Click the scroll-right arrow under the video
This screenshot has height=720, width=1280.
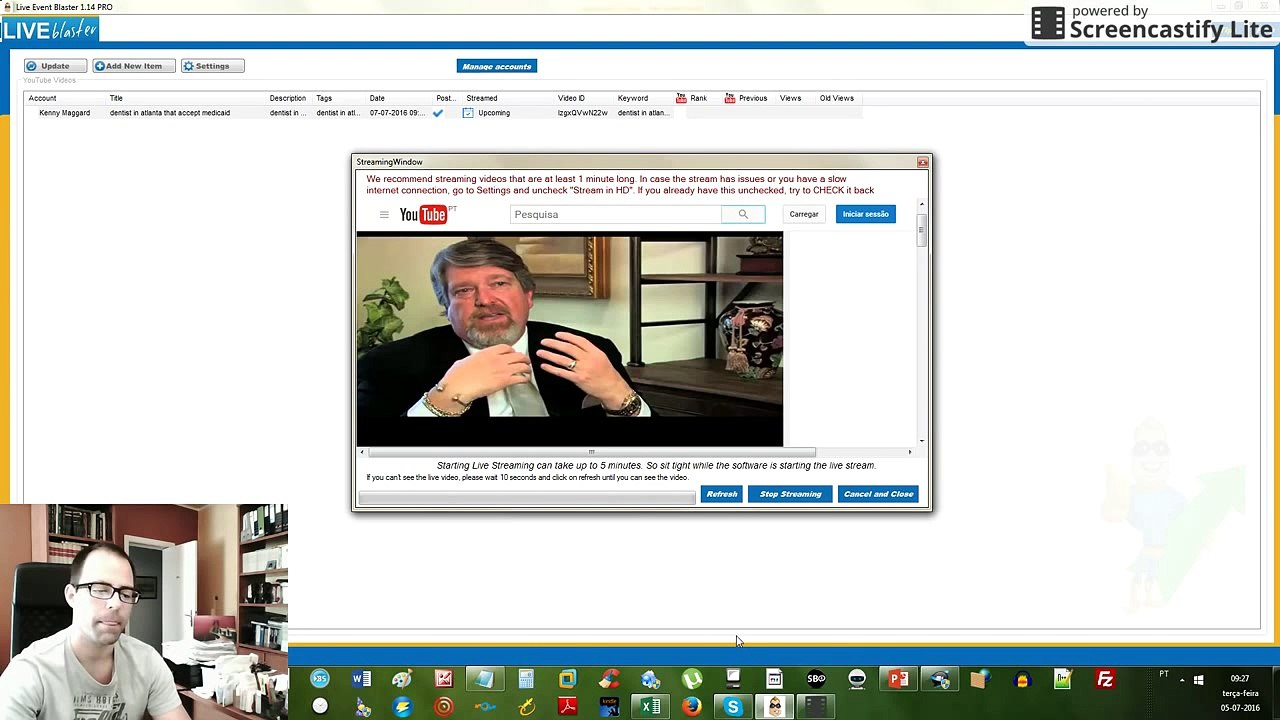tap(910, 452)
